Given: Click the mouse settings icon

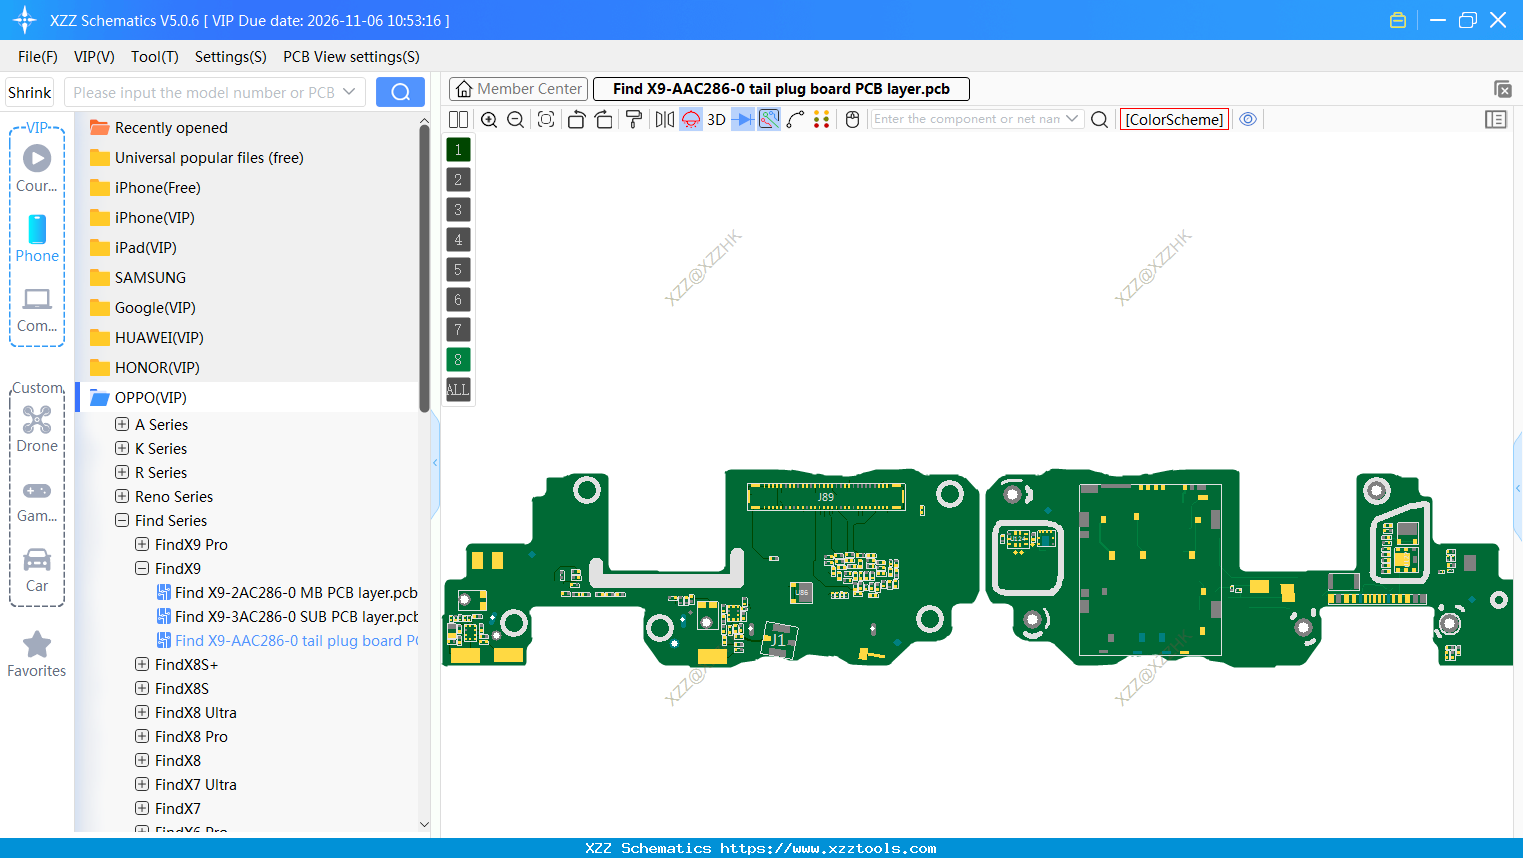Looking at the screenshot, I should pos(853,119).
